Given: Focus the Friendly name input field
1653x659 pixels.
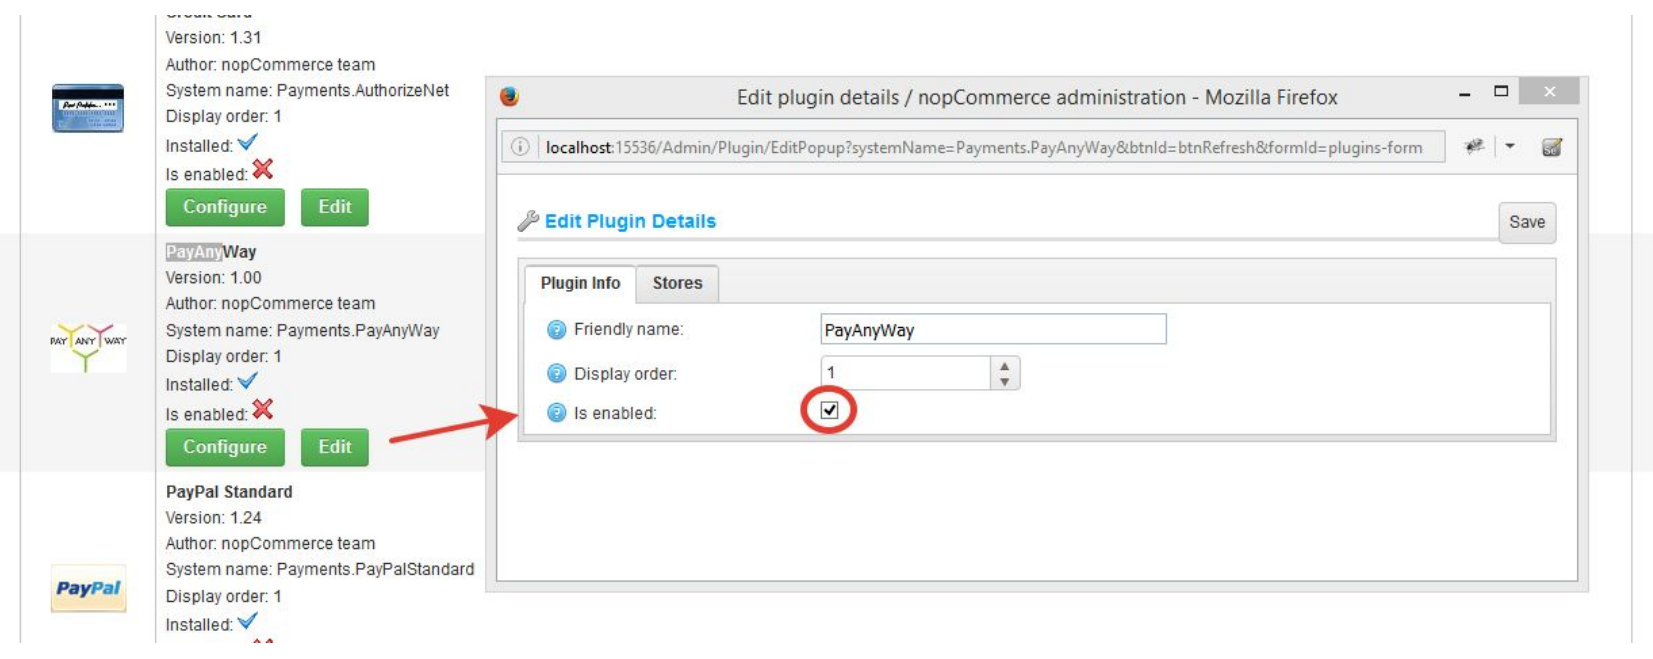Looking at the screenshot, I should 993,329.
